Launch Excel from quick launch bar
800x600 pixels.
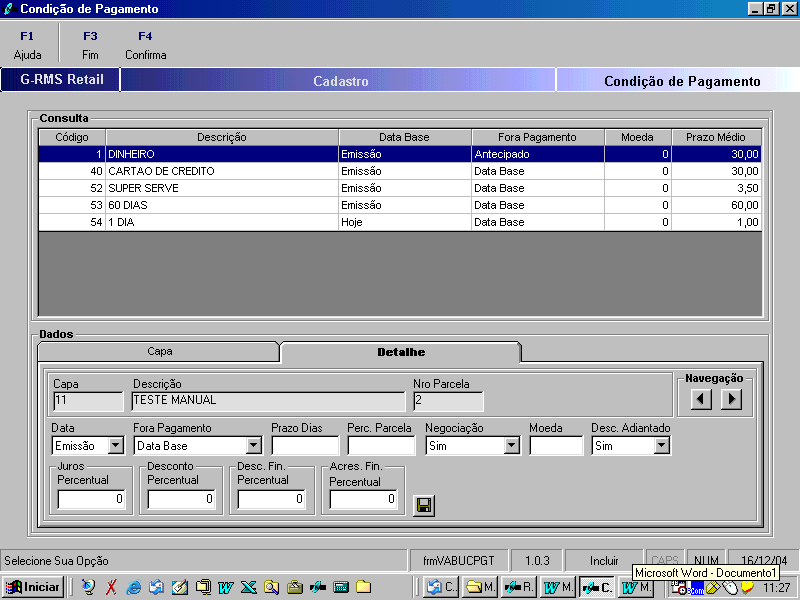[x=247, y=587]
